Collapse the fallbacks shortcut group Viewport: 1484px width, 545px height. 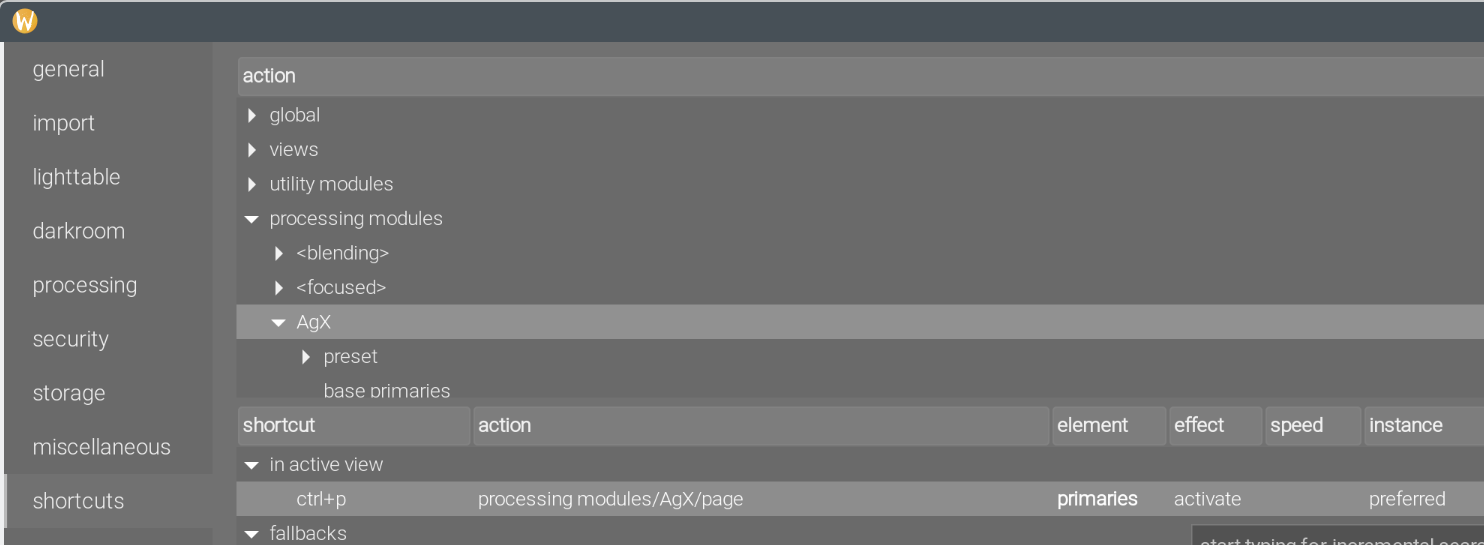[x=252, y=534]
